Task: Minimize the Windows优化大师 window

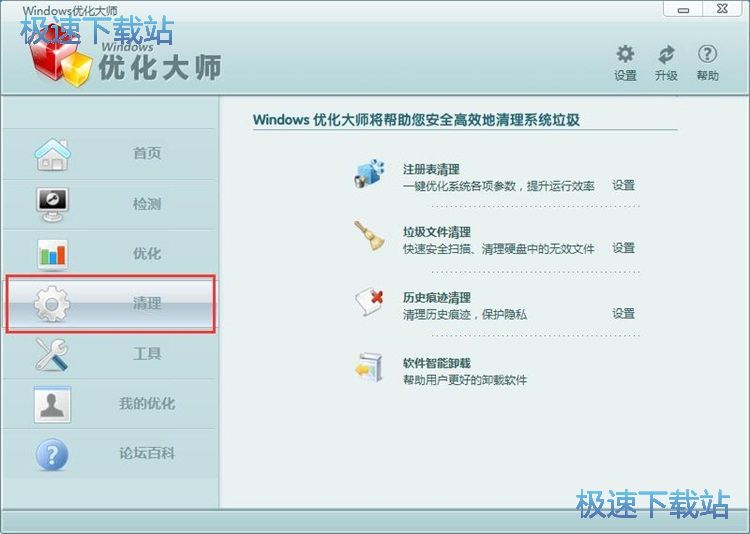Action: 684,9
